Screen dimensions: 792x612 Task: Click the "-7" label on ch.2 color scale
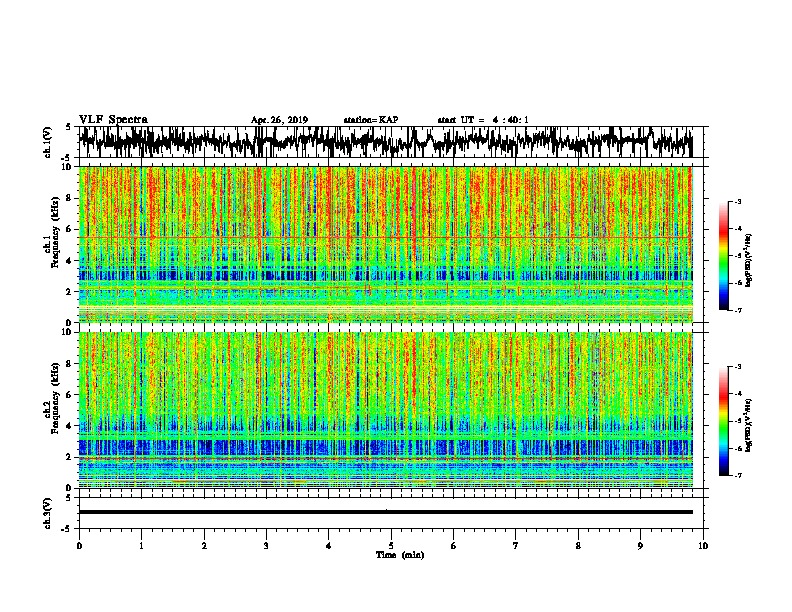(x=737, y=476)
